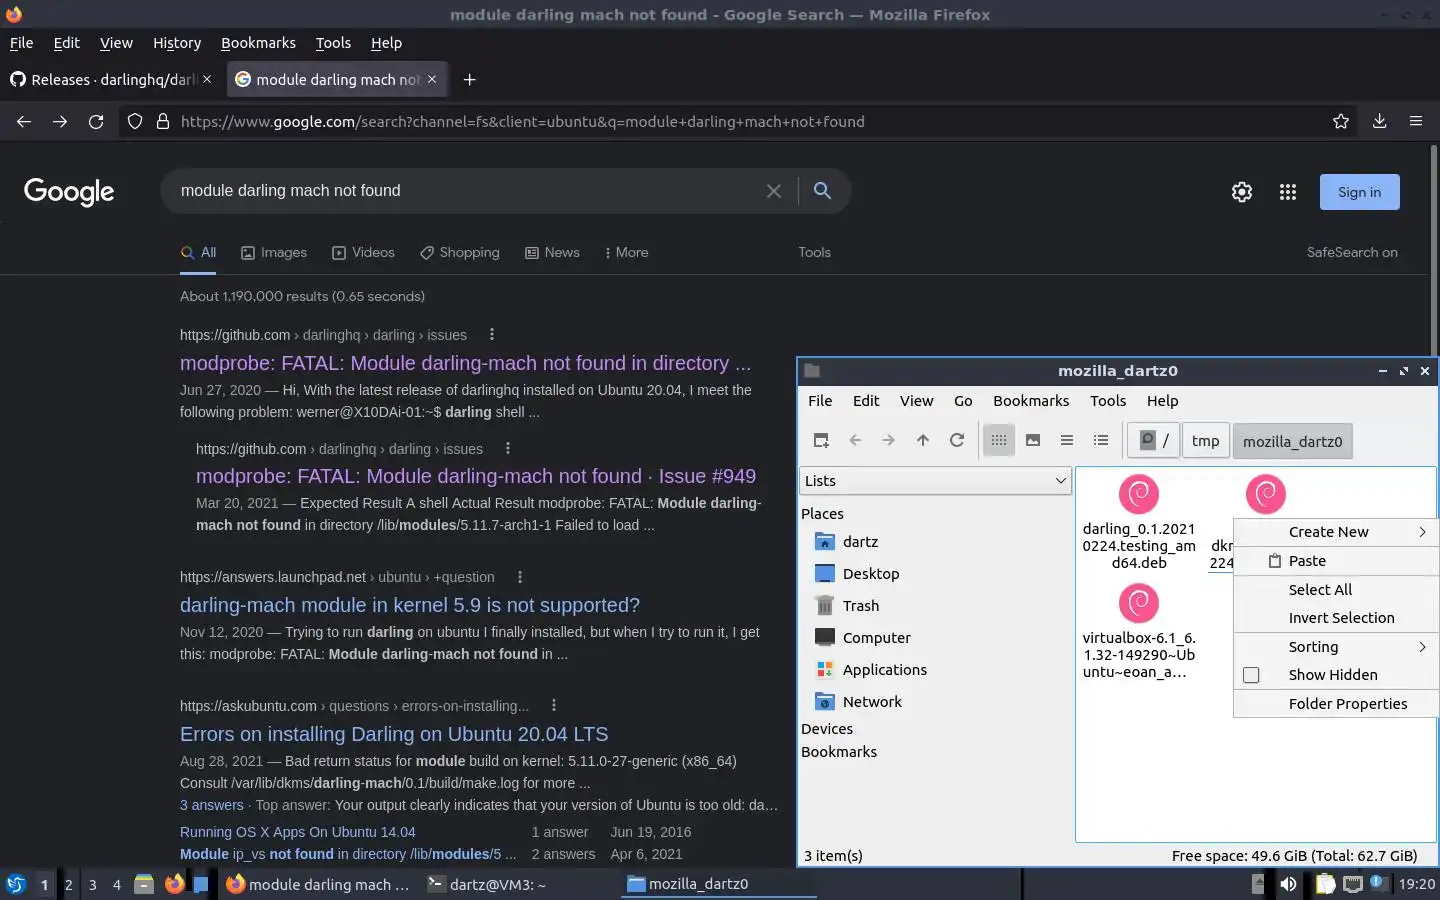
Task: Open 'Running OS X Apps On Ubuntu 14.04' link
Action: coord(297,832)
